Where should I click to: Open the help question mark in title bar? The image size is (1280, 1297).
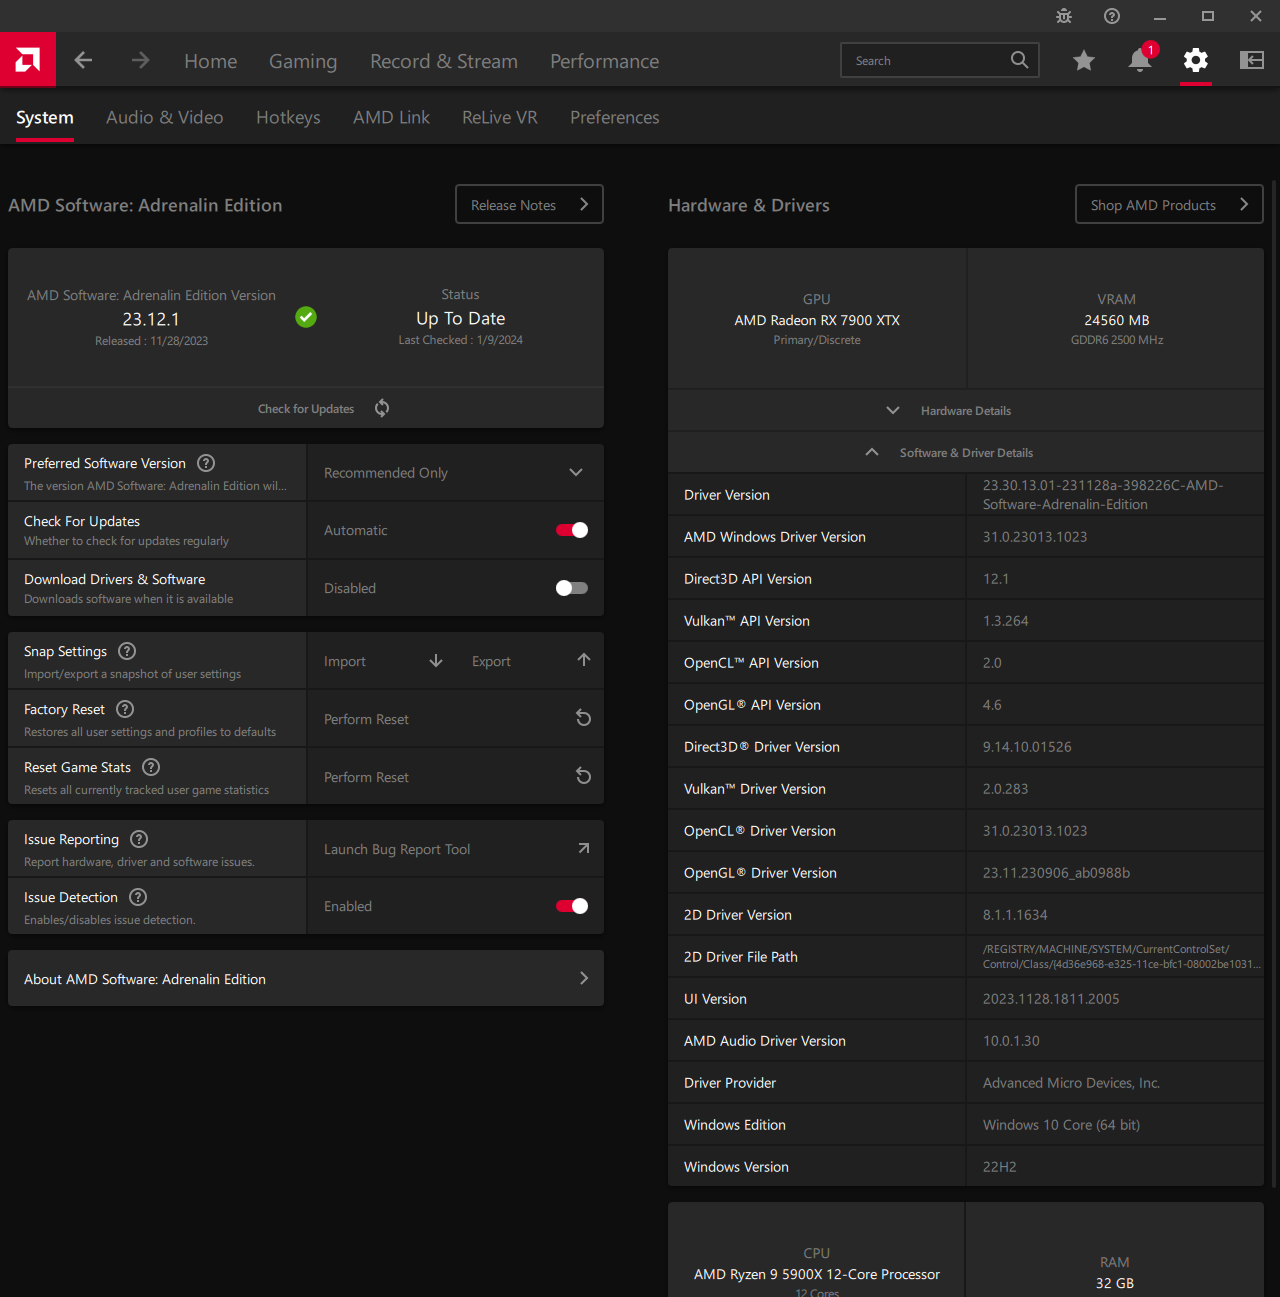click(x=1112, y=16)
